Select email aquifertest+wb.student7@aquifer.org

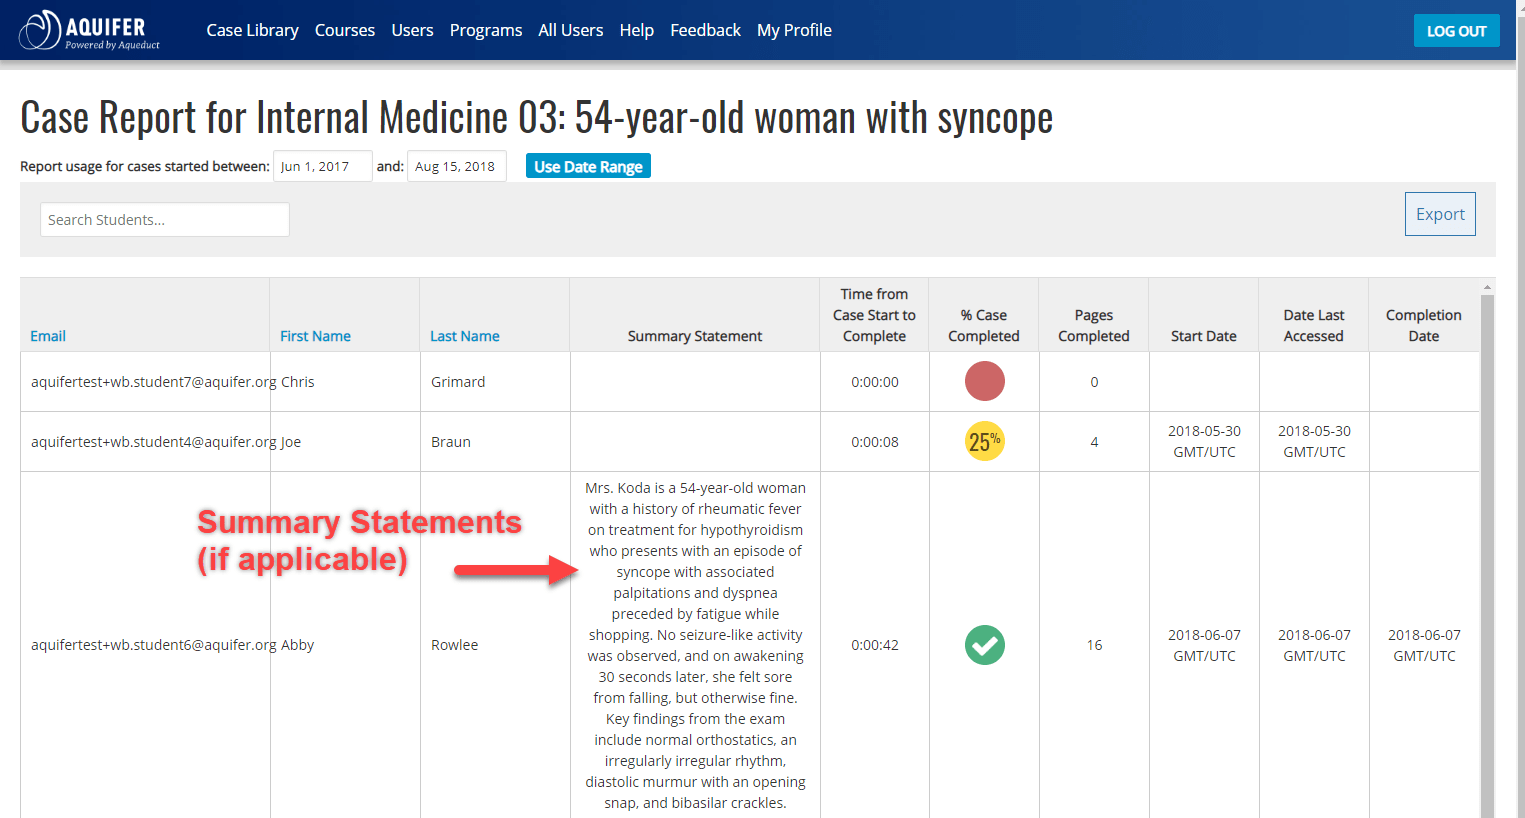(154, 382)
